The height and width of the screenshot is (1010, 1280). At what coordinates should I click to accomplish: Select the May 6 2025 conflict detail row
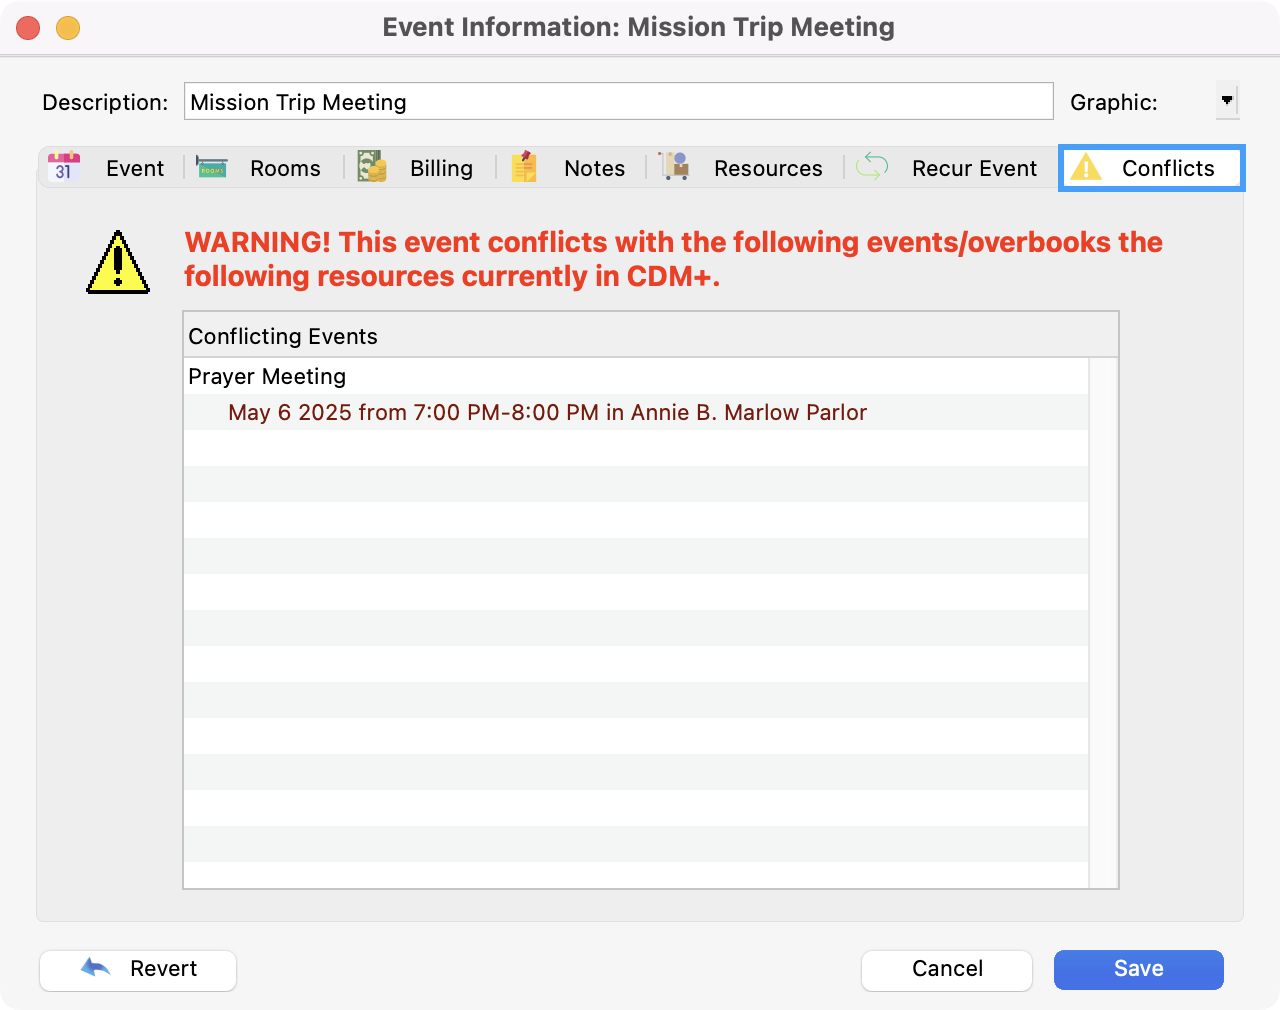[547, 413]
